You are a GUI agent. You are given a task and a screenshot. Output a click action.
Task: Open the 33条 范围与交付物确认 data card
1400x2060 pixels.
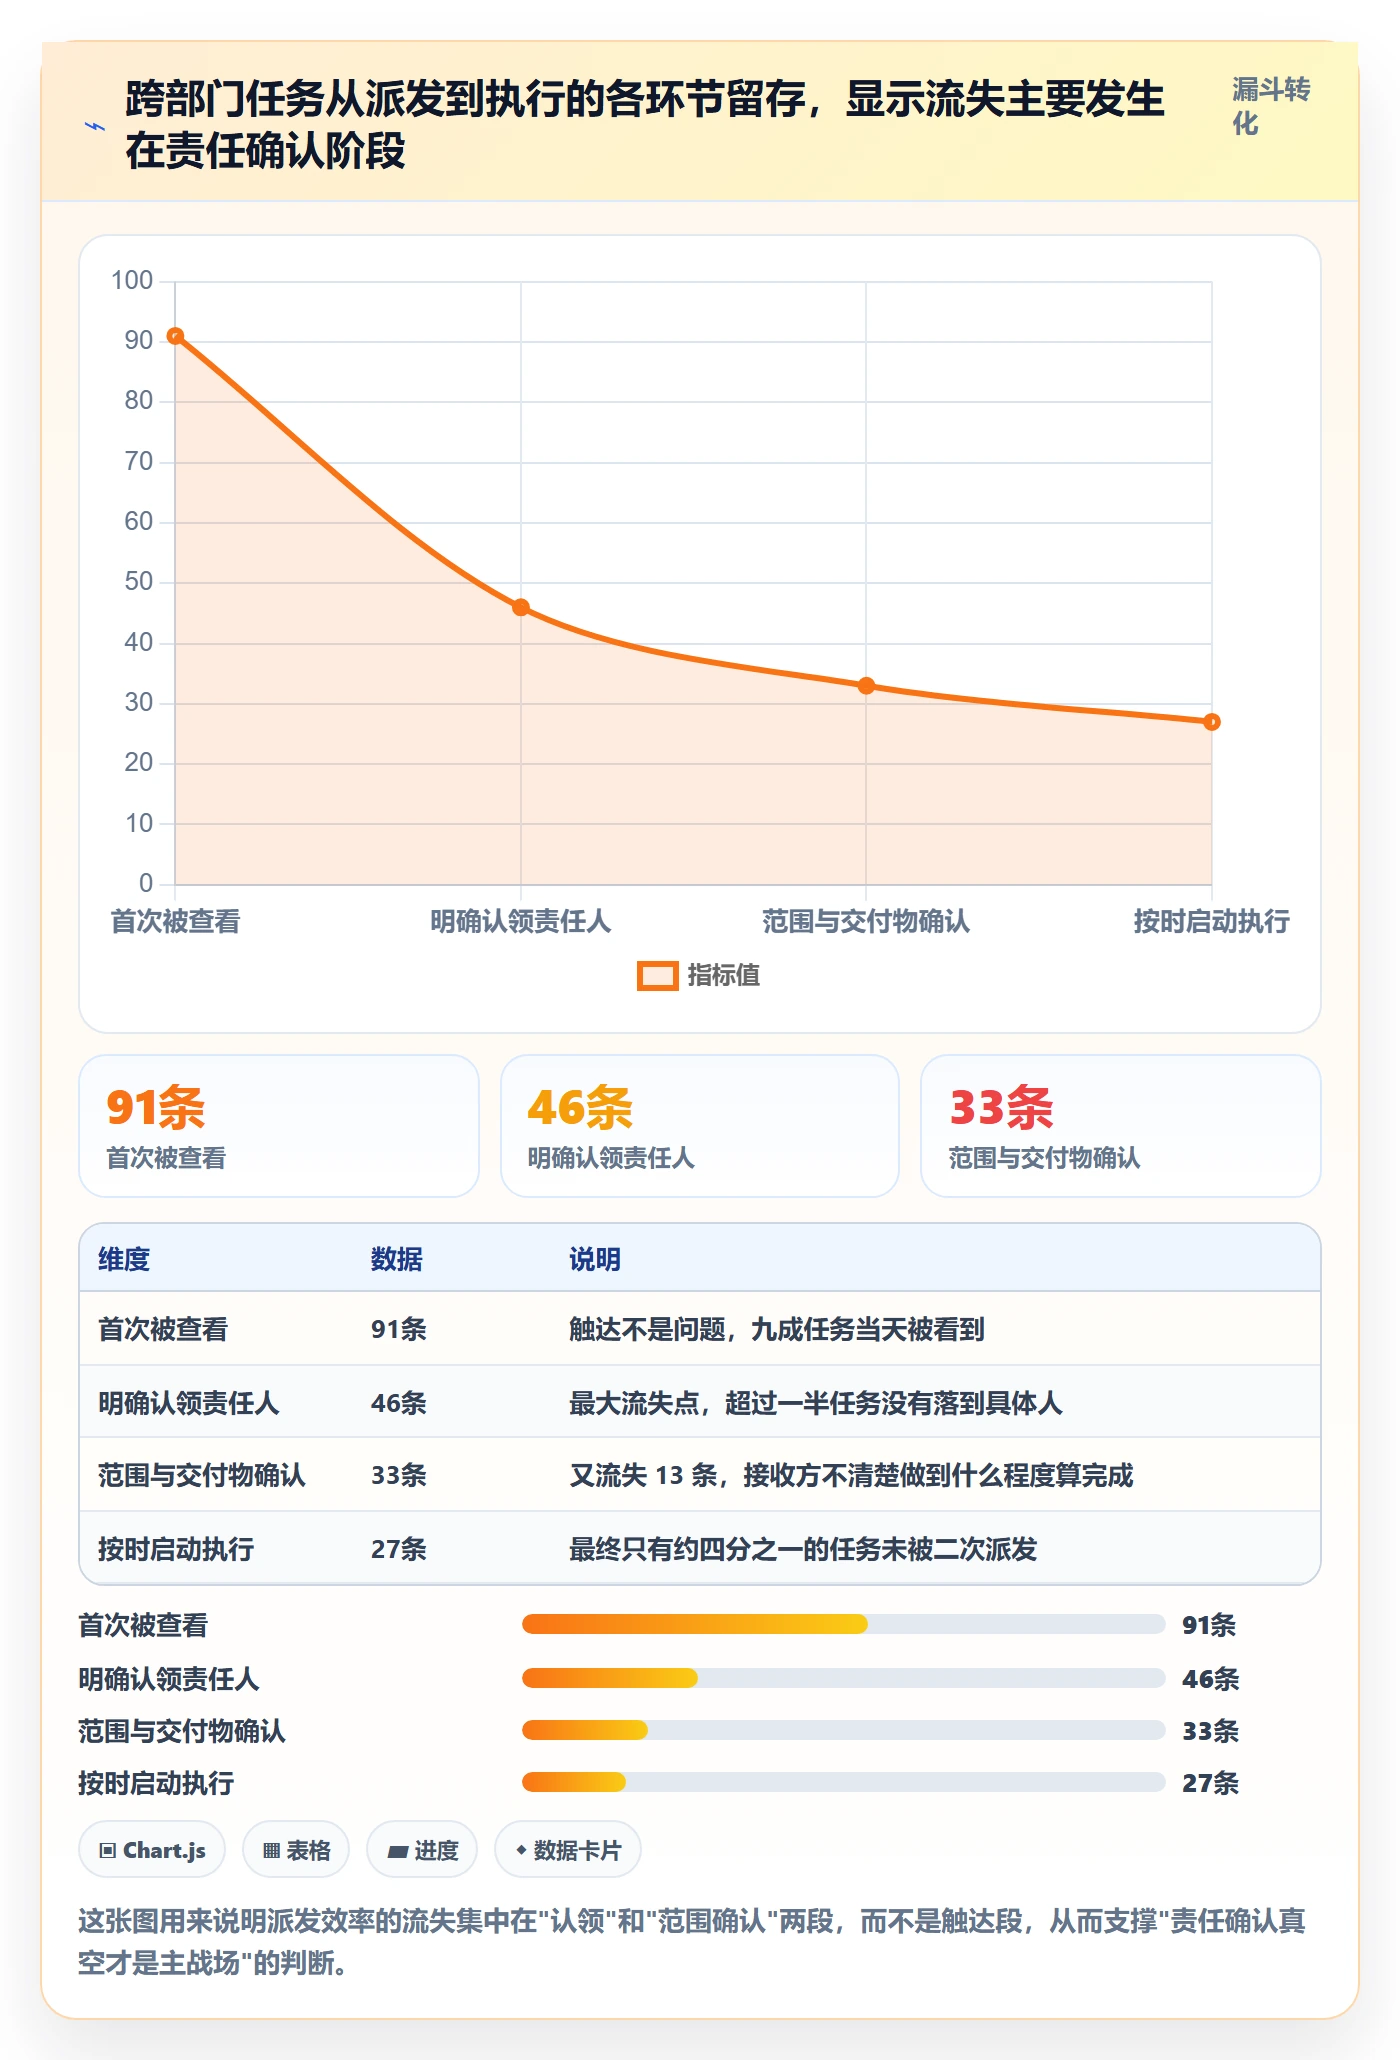tap(1121, 1126)
